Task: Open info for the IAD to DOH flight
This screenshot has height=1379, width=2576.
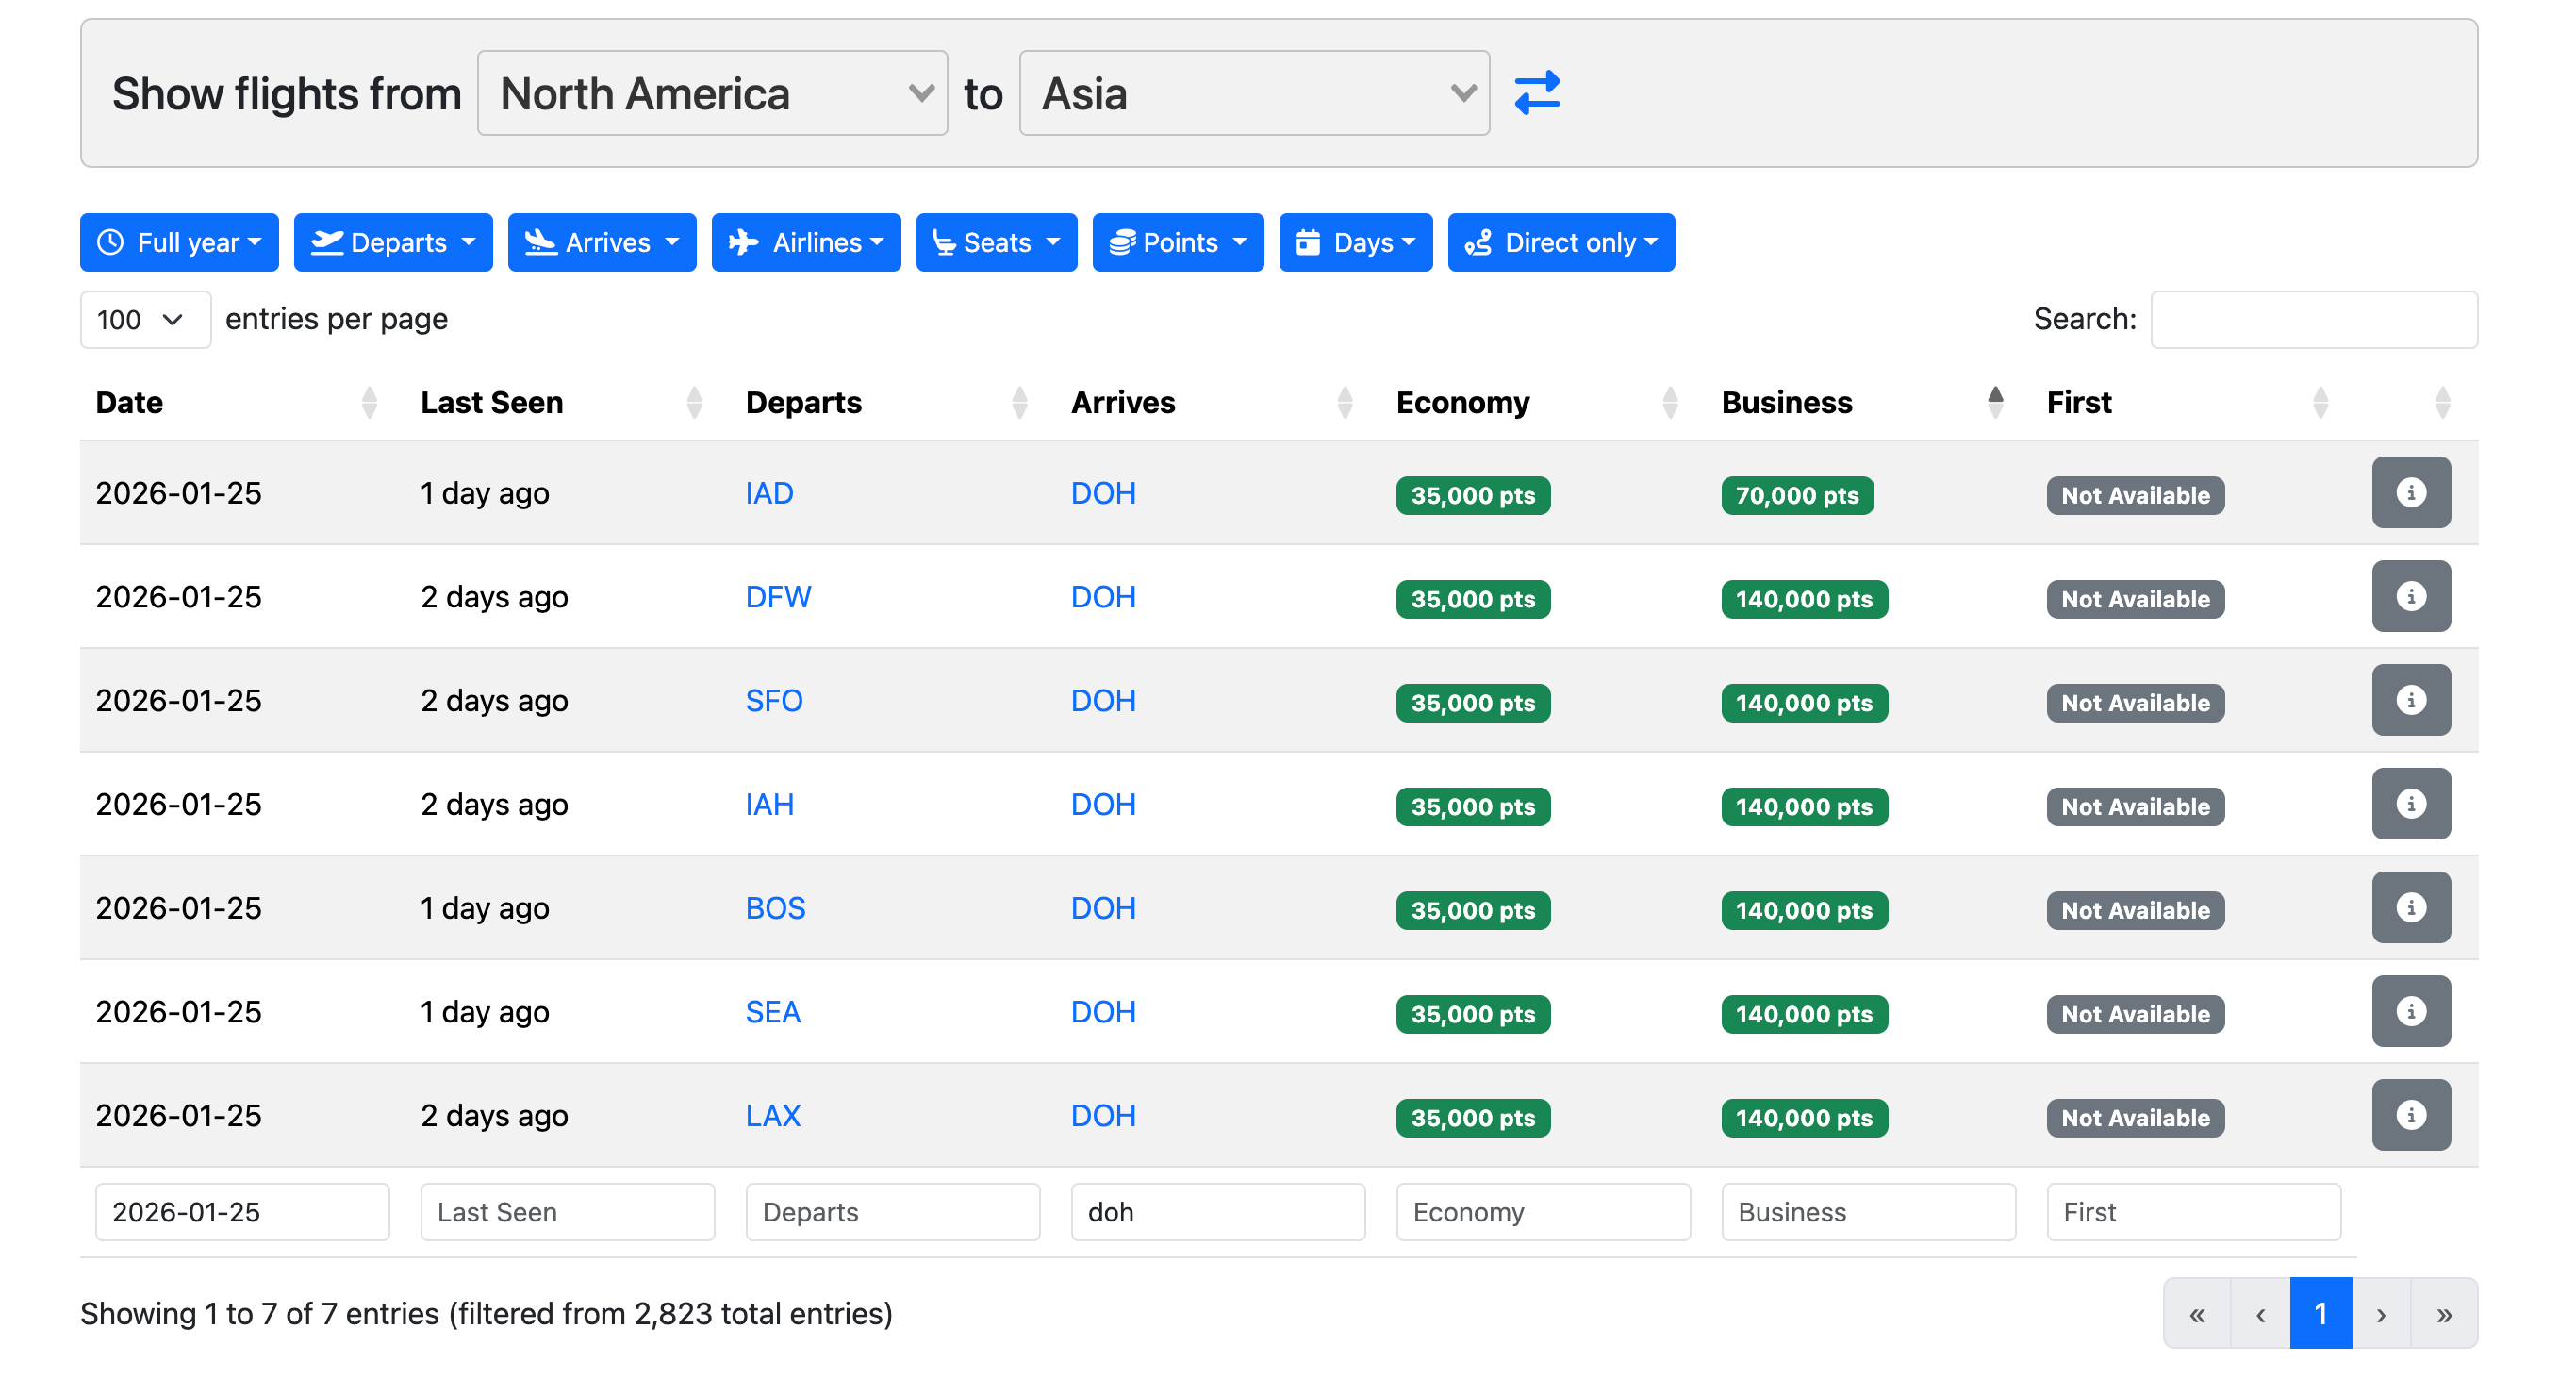Action: 2410,493
